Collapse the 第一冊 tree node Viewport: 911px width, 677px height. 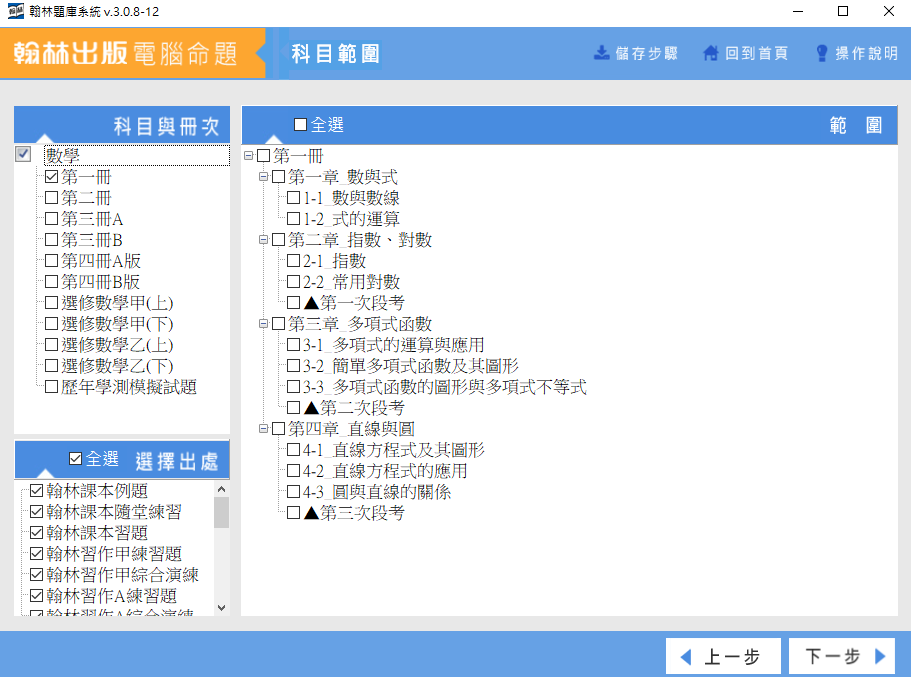(x=249, y=156)
